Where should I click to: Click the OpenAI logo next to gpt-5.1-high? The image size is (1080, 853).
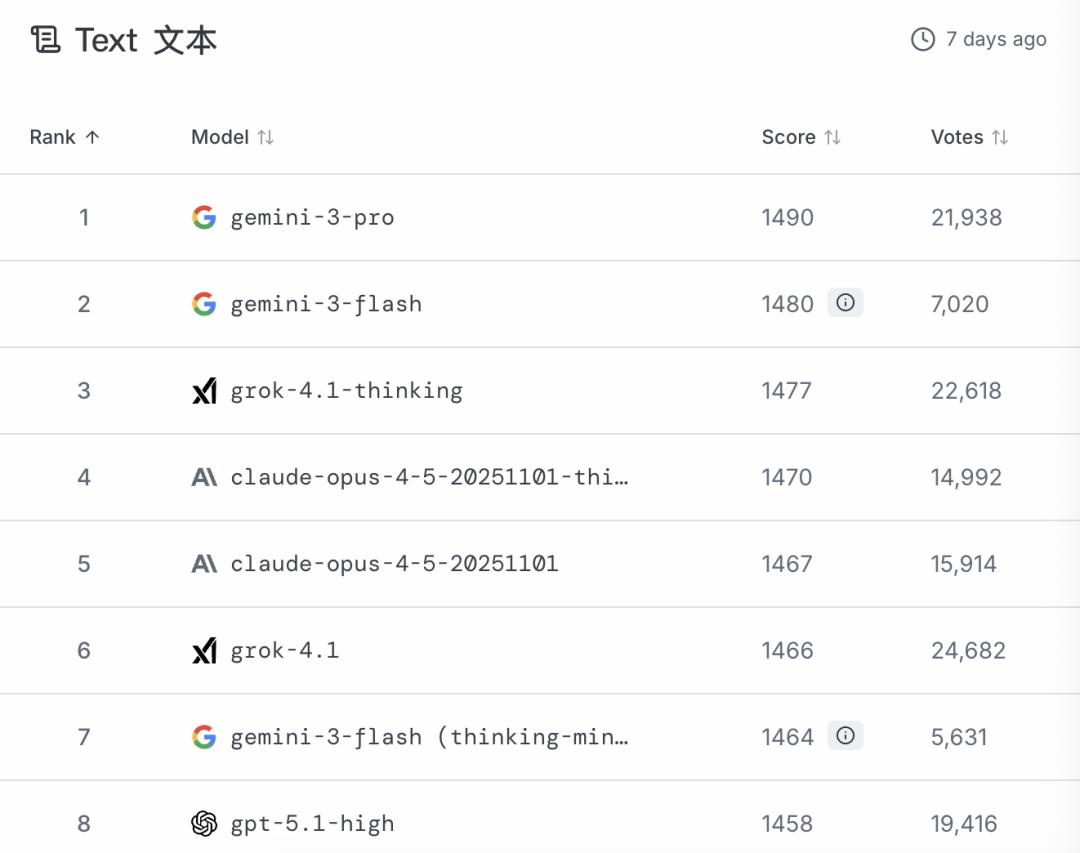(x=204, y=824)
